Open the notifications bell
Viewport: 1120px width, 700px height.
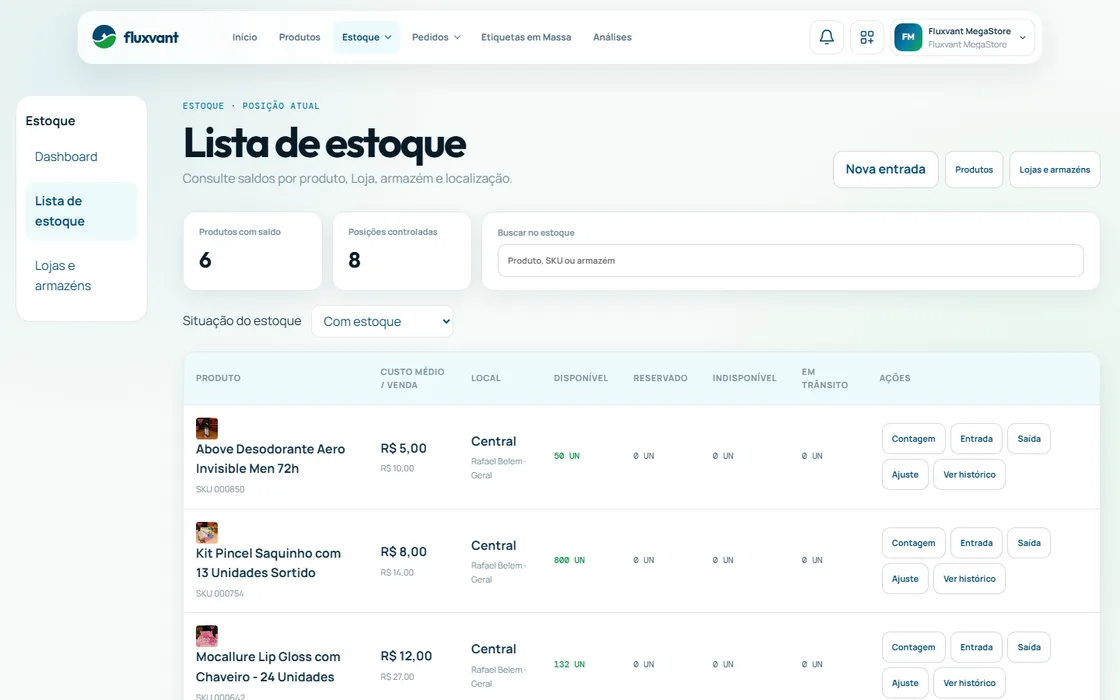(x=826, y=37)
